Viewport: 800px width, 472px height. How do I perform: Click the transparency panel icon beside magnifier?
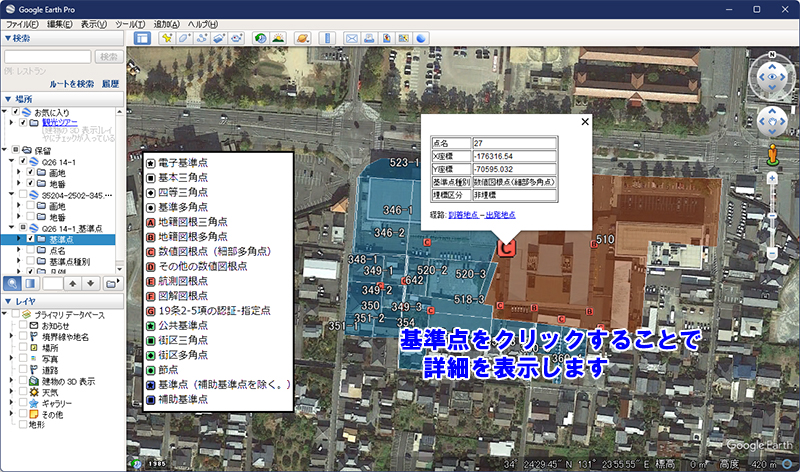[30, 284]
